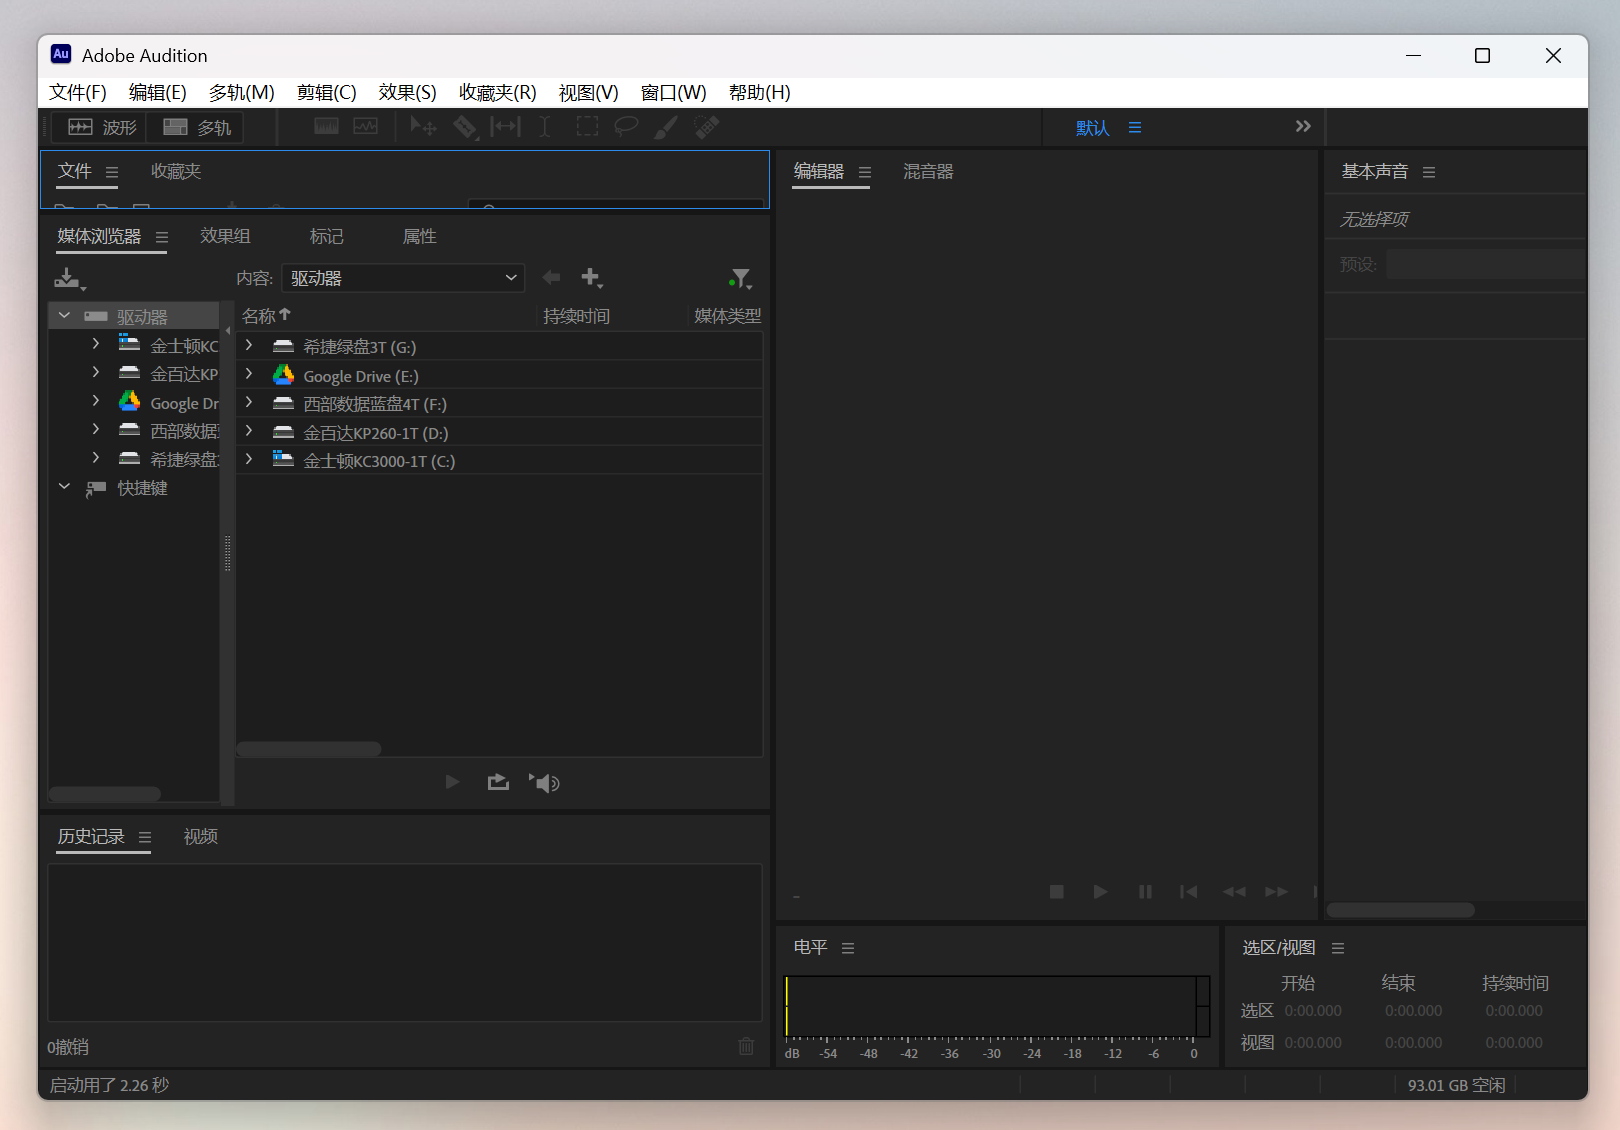Screen dimensions: 1620x1130
Task: Open the 编辑(E) menu
Action: [x=158, y=92]
